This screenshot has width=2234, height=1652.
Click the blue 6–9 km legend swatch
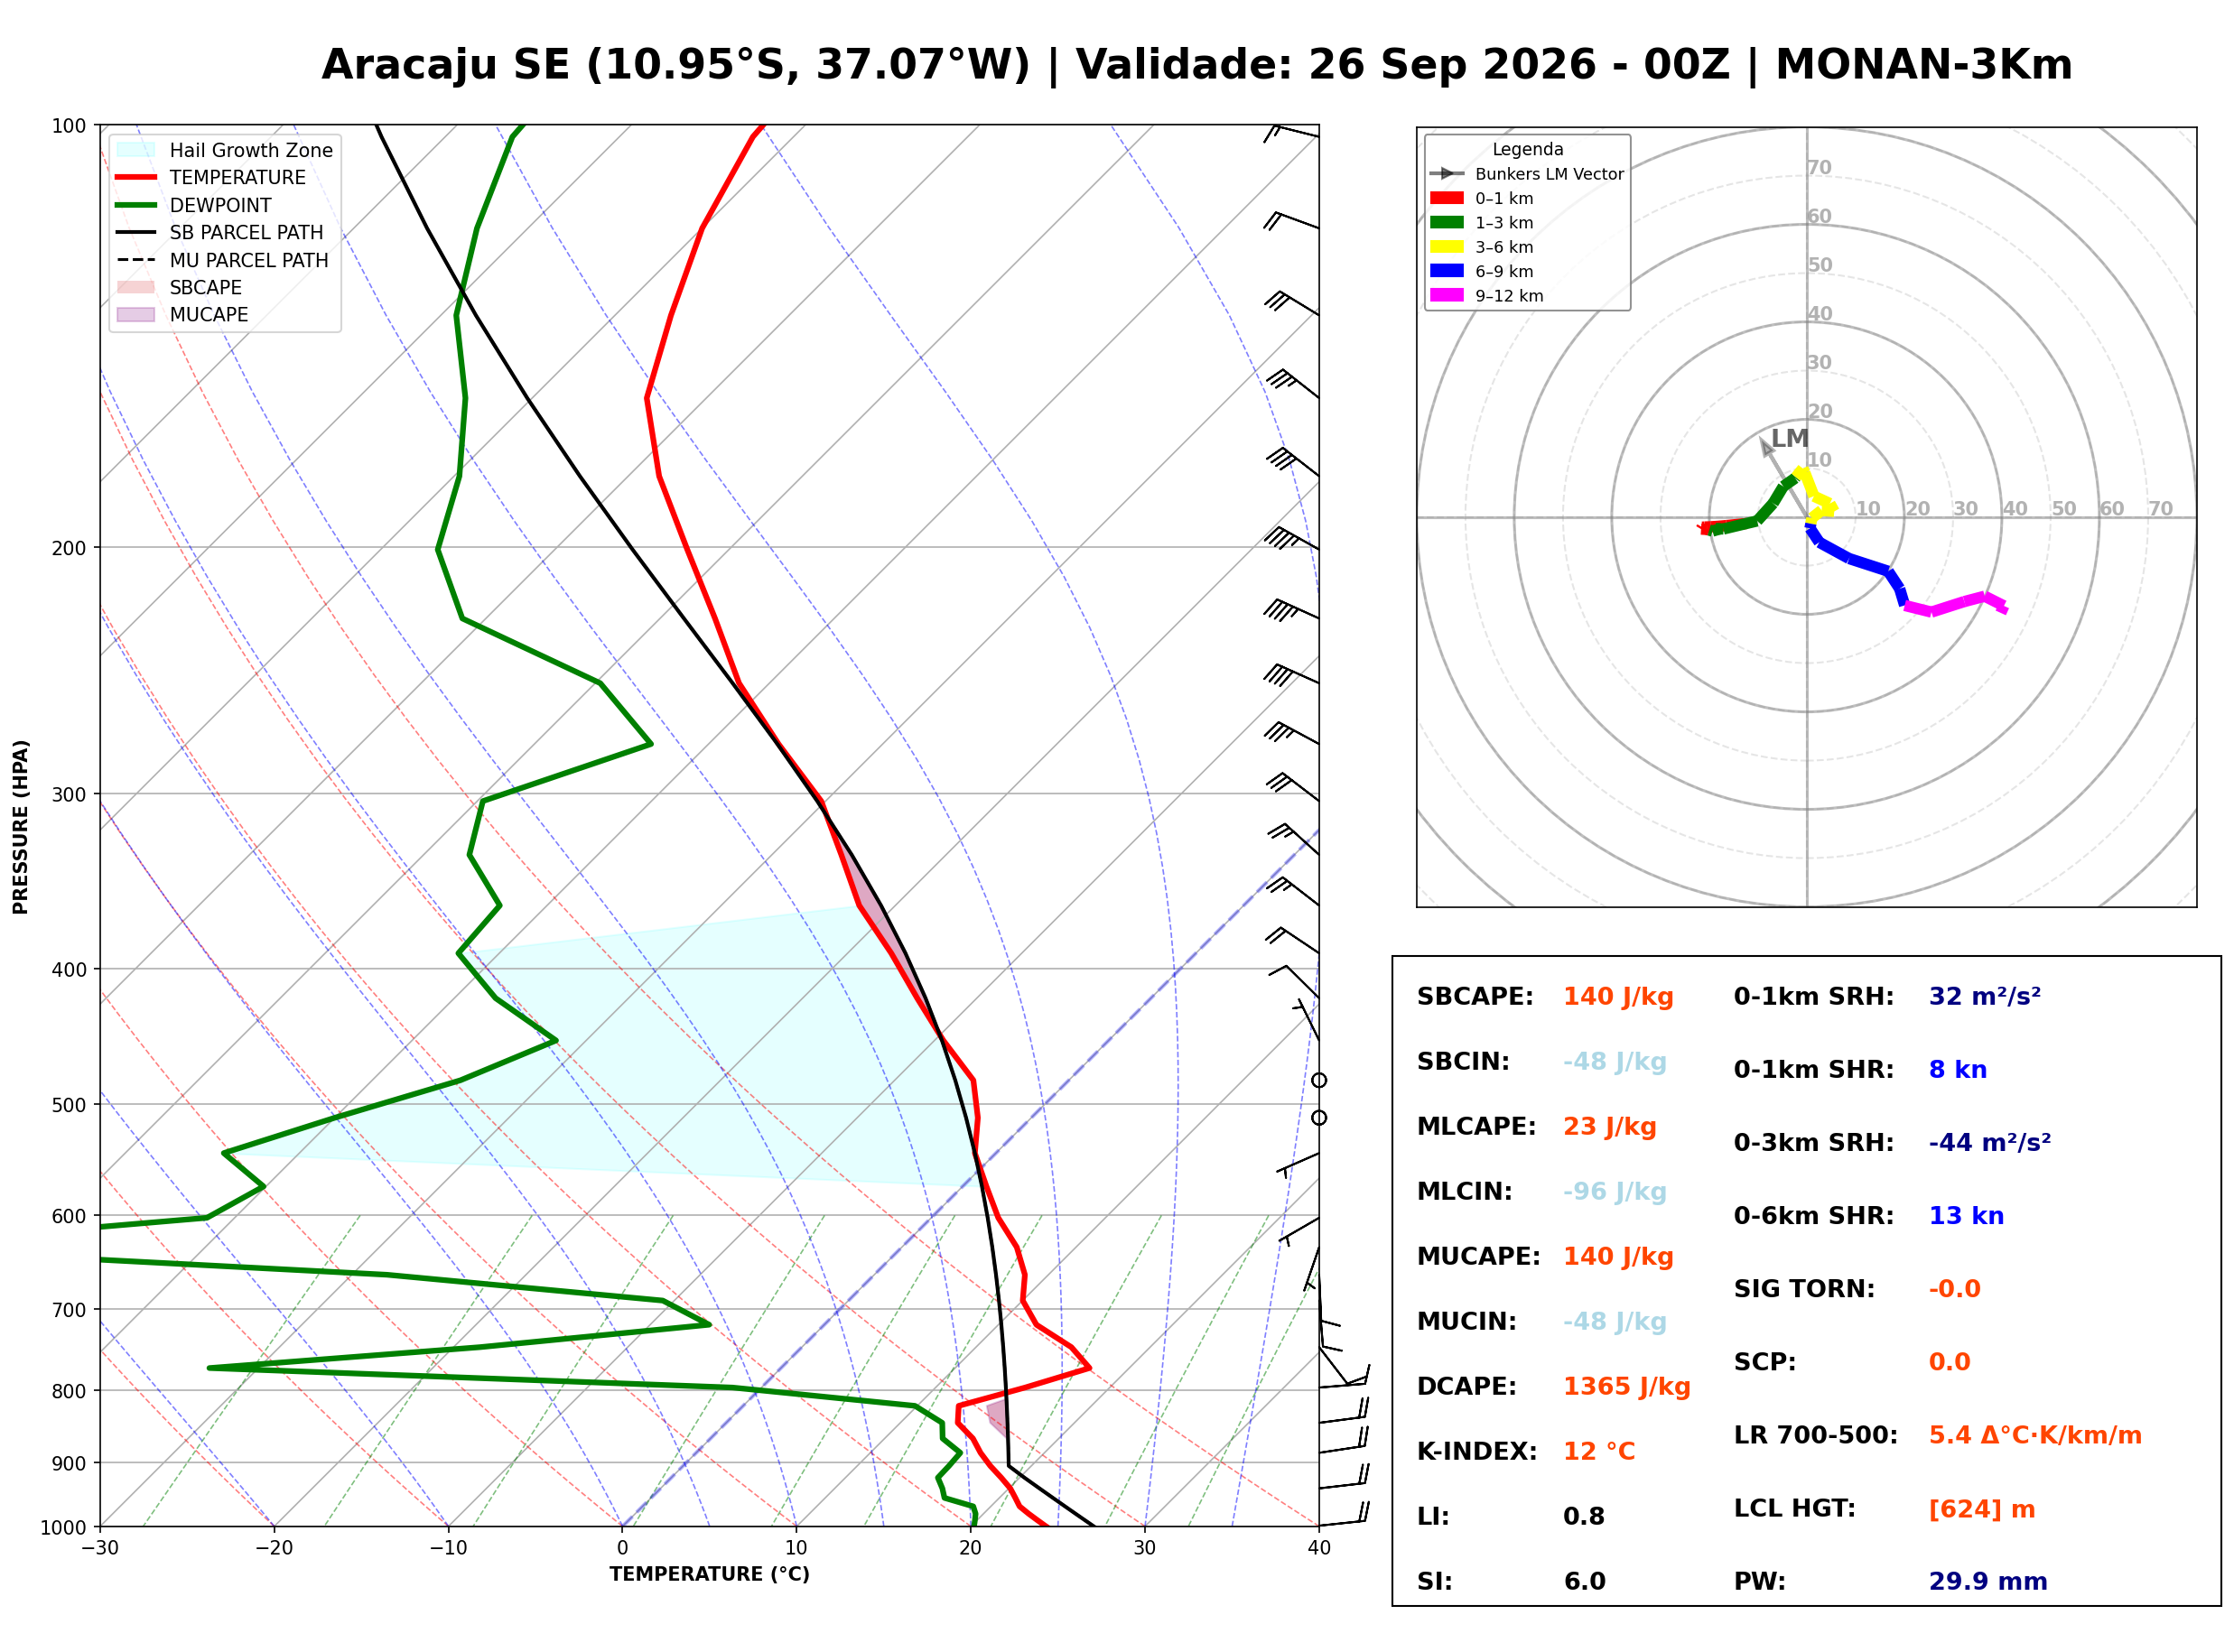1446,271
